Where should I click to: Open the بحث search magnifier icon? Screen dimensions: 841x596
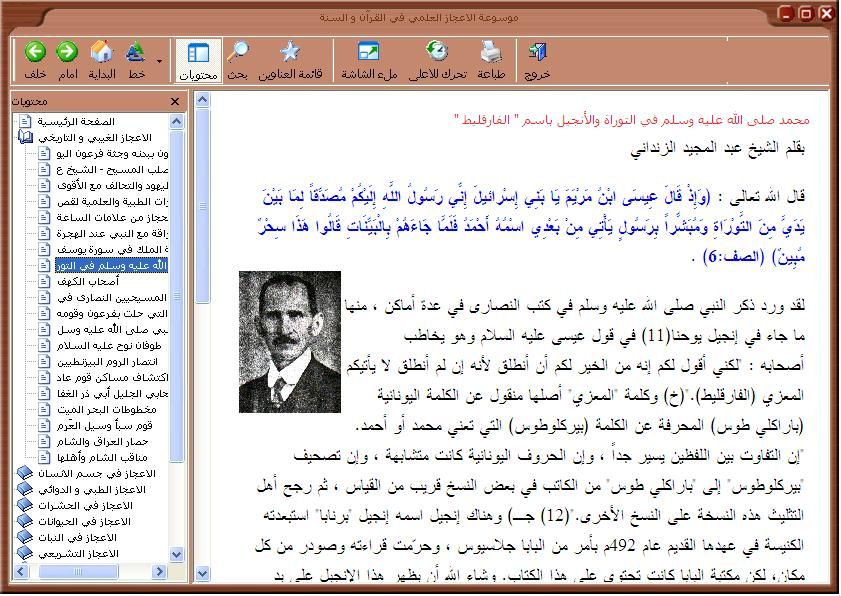point(237,51)
